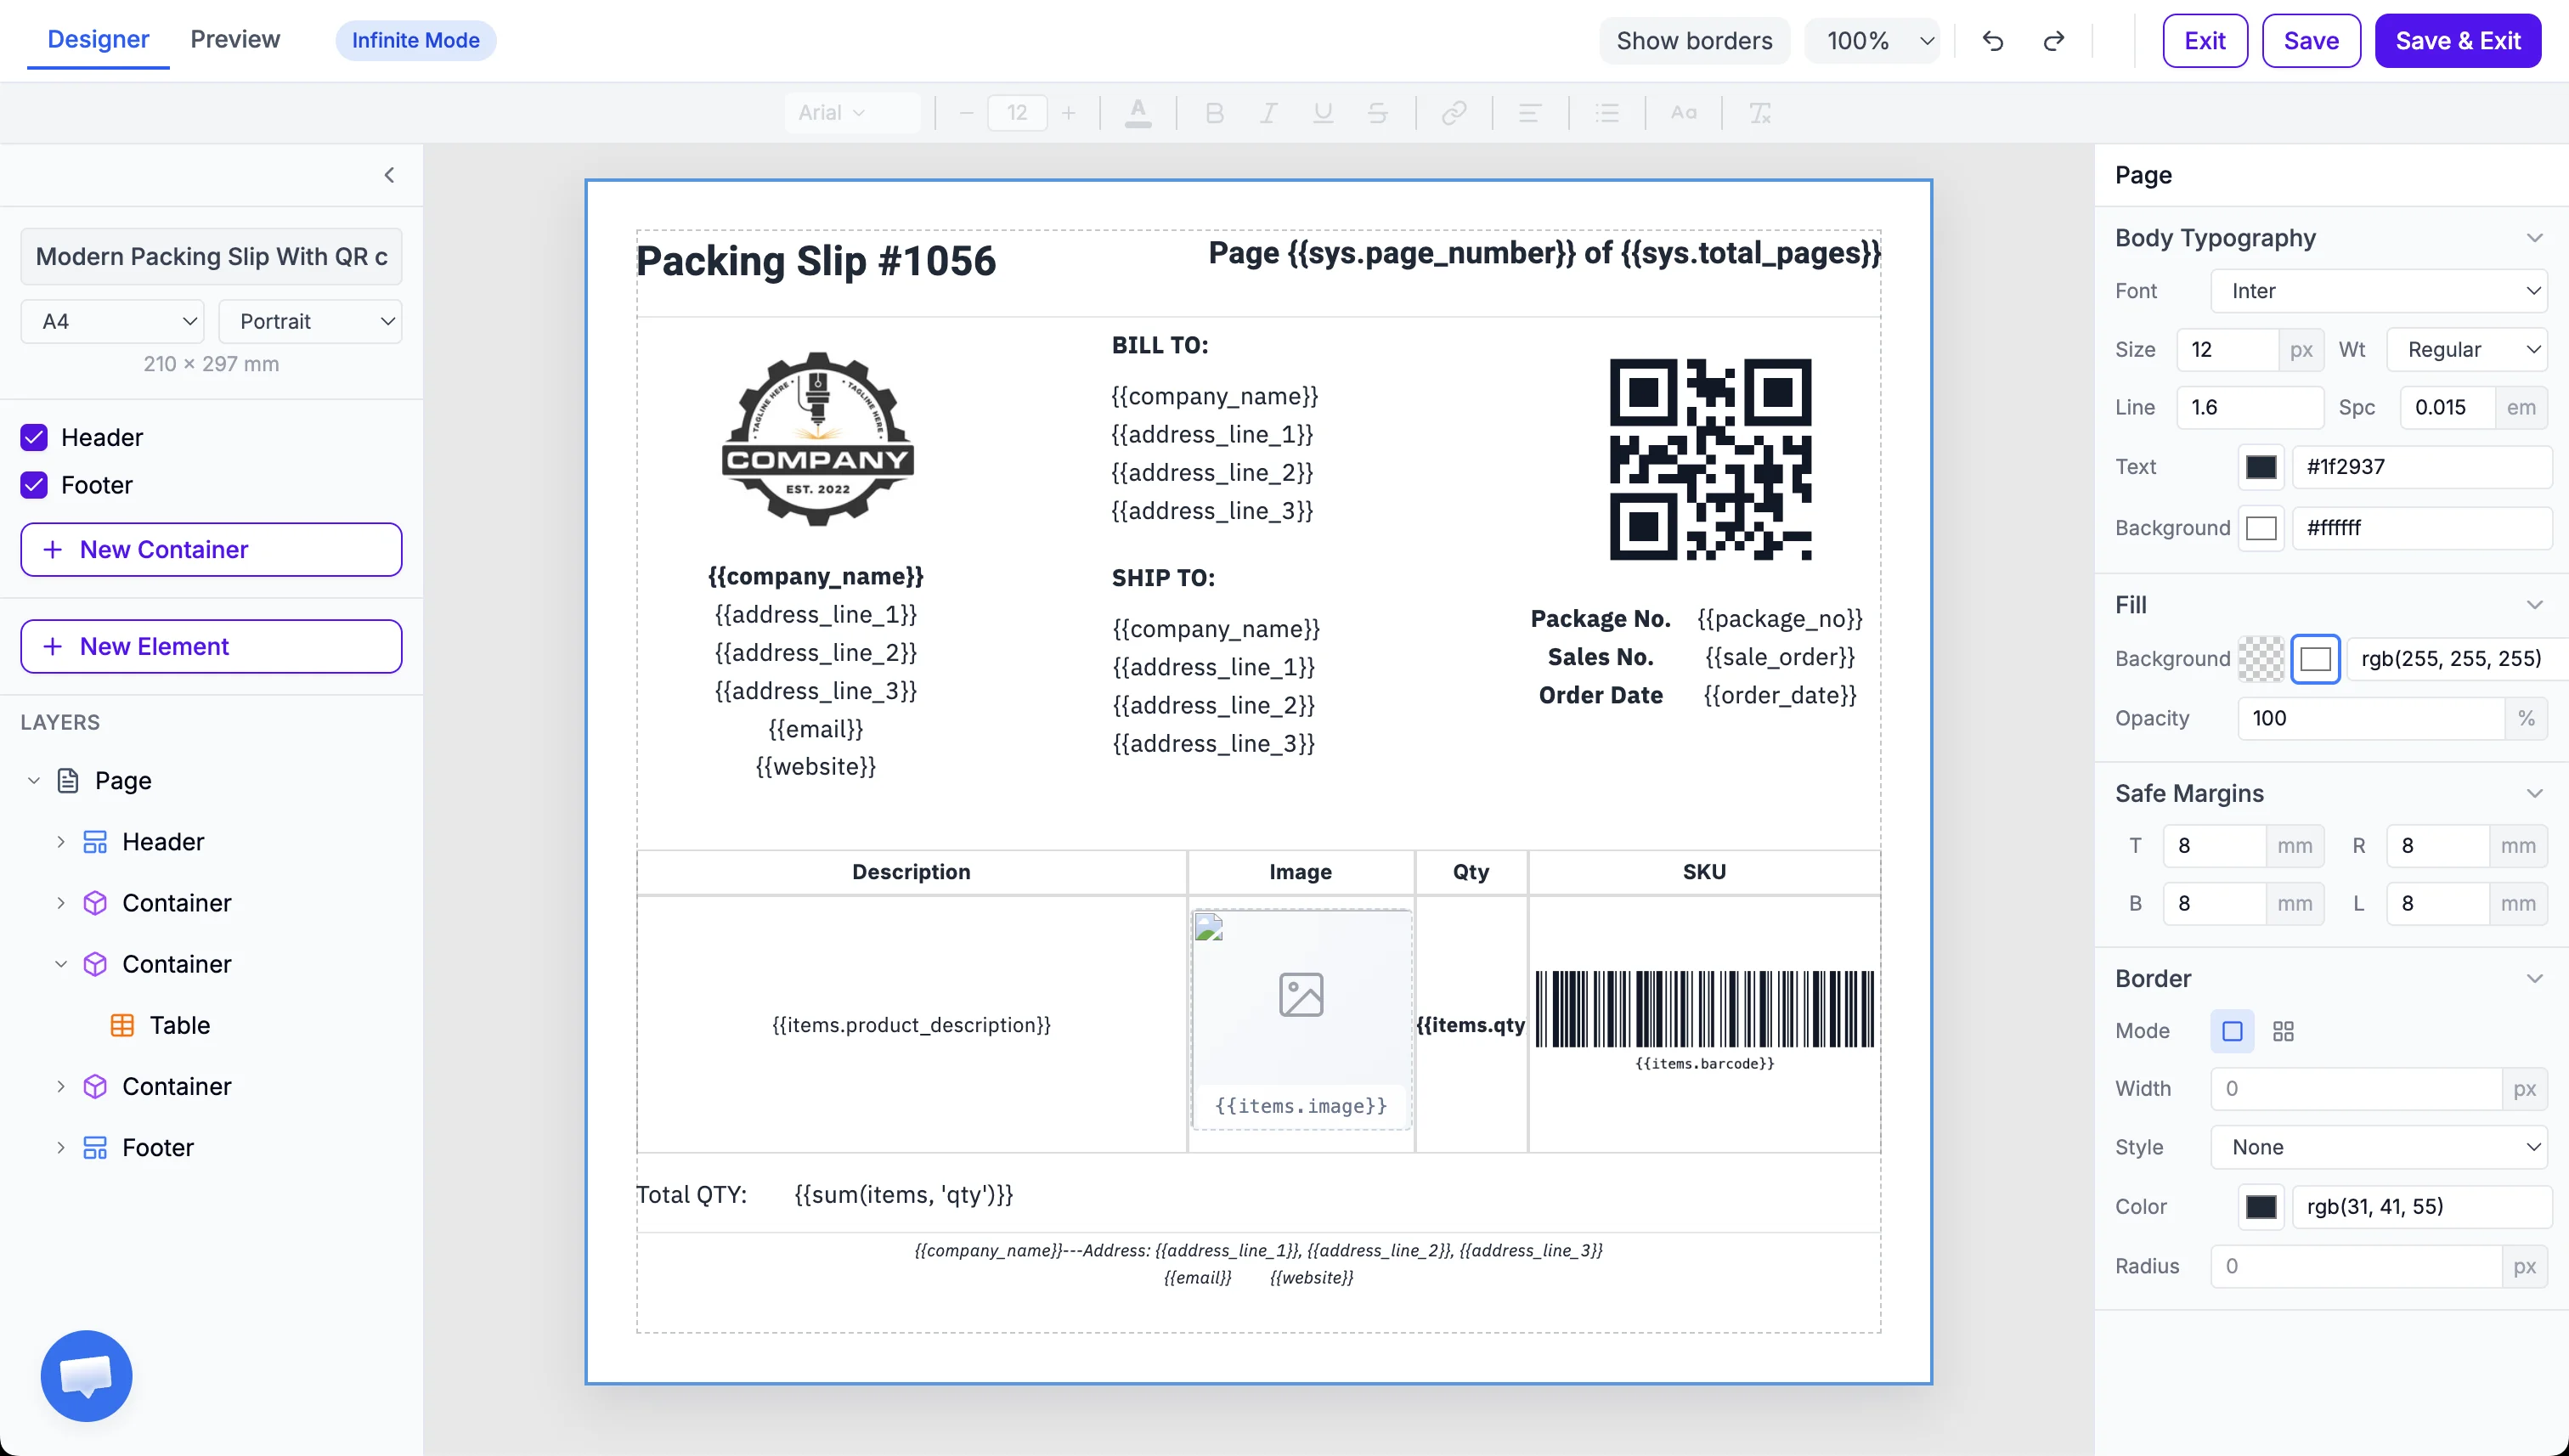Apply bold formatting in the text toolbar

(x=1214, y=112)
